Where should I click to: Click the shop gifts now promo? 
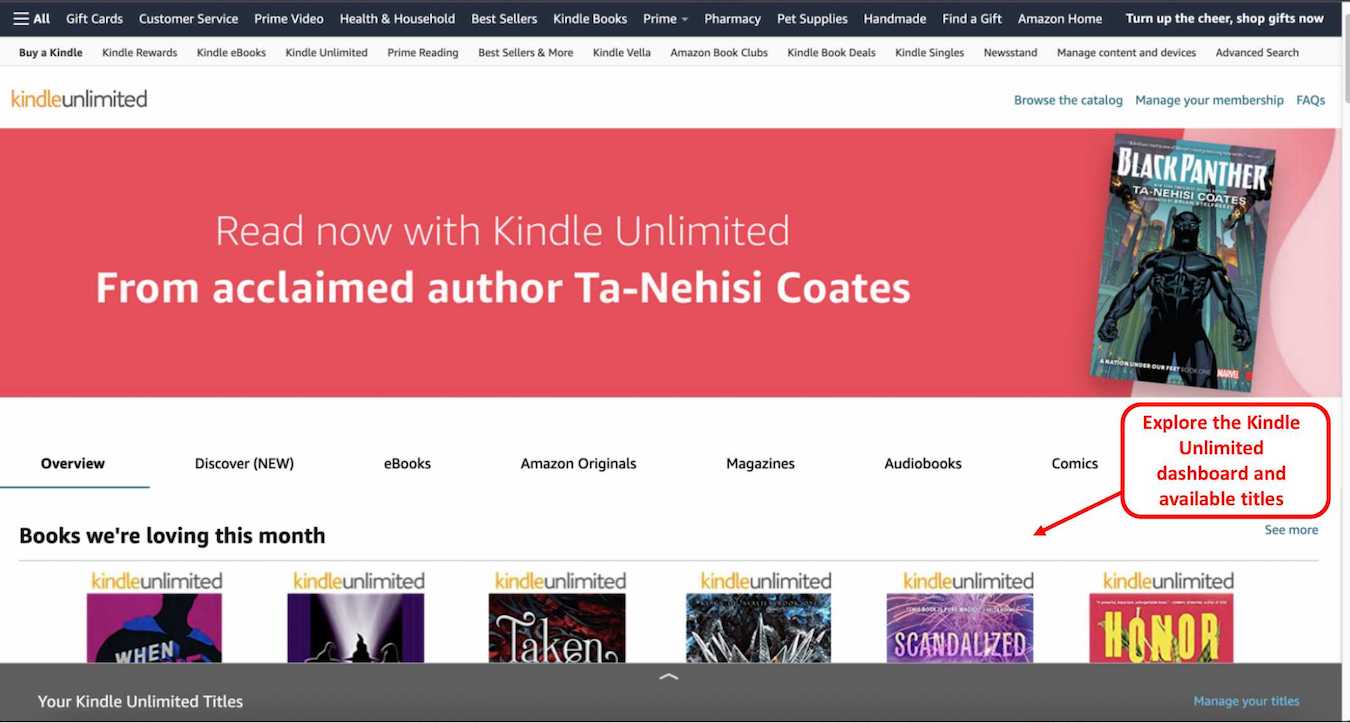pos(1224,18)
